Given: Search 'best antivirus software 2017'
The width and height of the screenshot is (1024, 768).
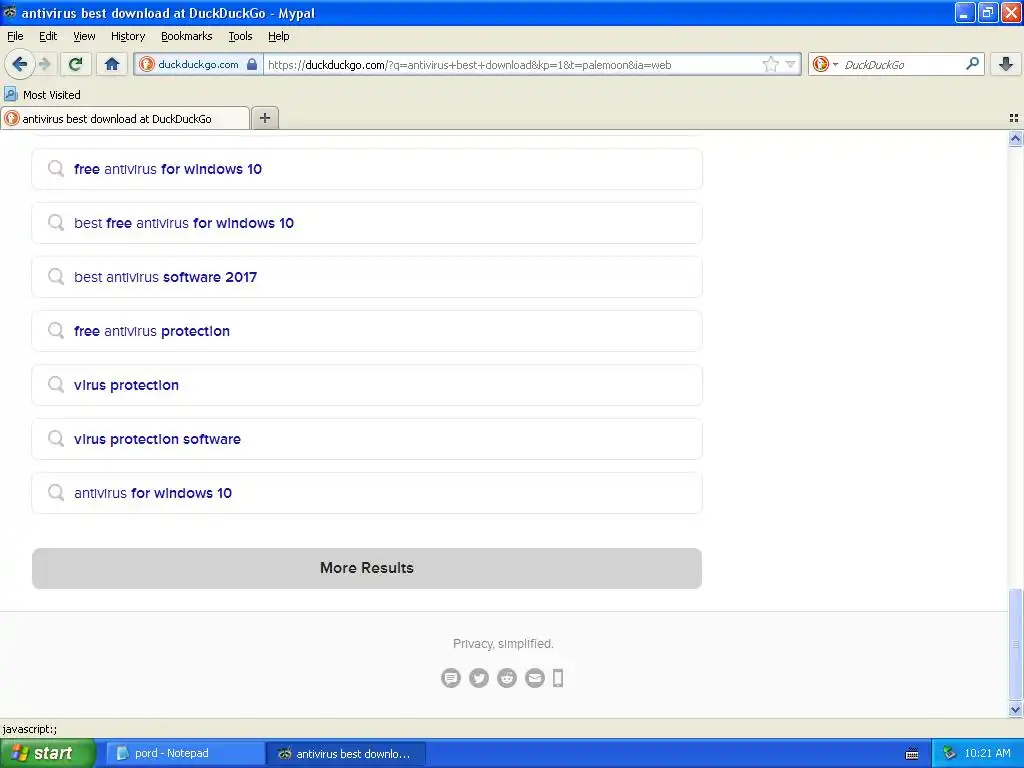Looking at the screenshot, I should (x=367, y=277).
